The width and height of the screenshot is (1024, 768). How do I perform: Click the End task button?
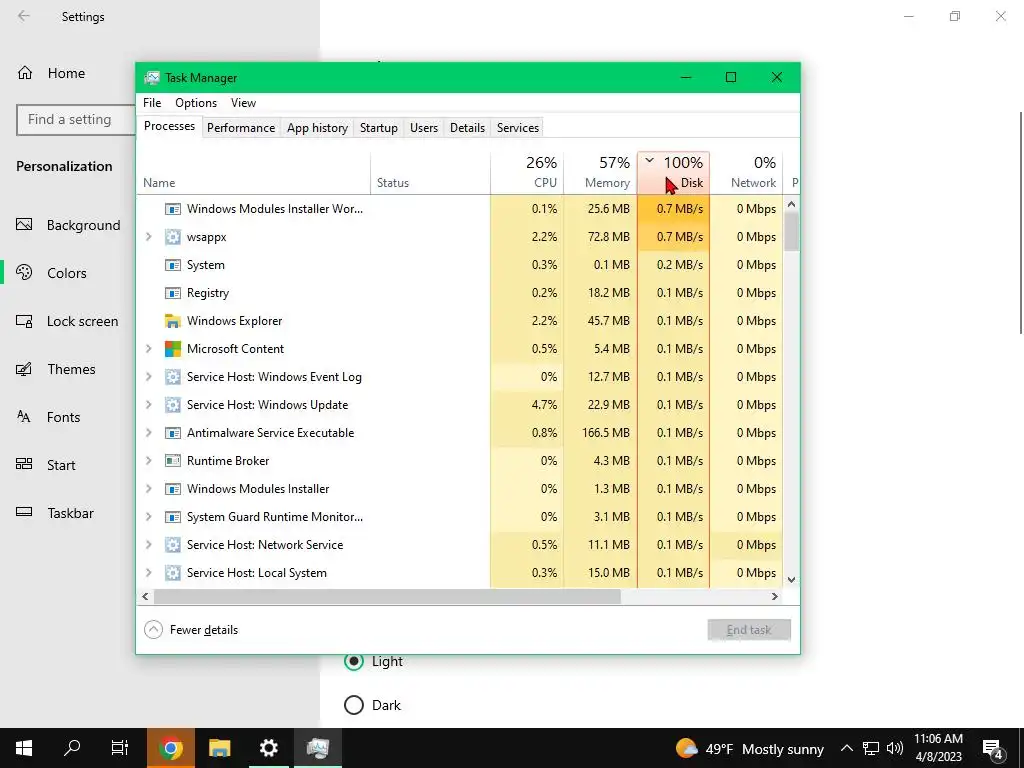click(749, 630)
